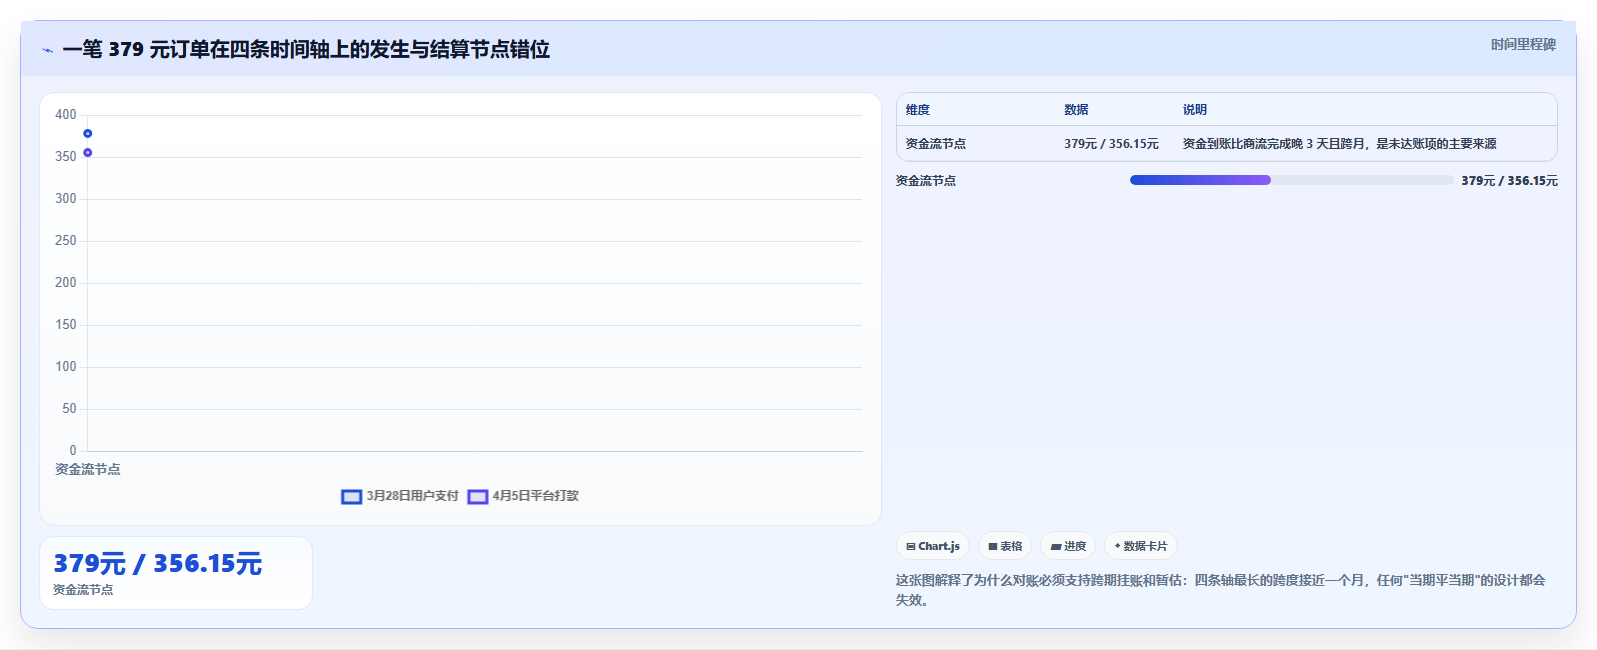Click the 进度 tag
Viewport: 1597px width, 650px height.
[x=1068, y=546]
